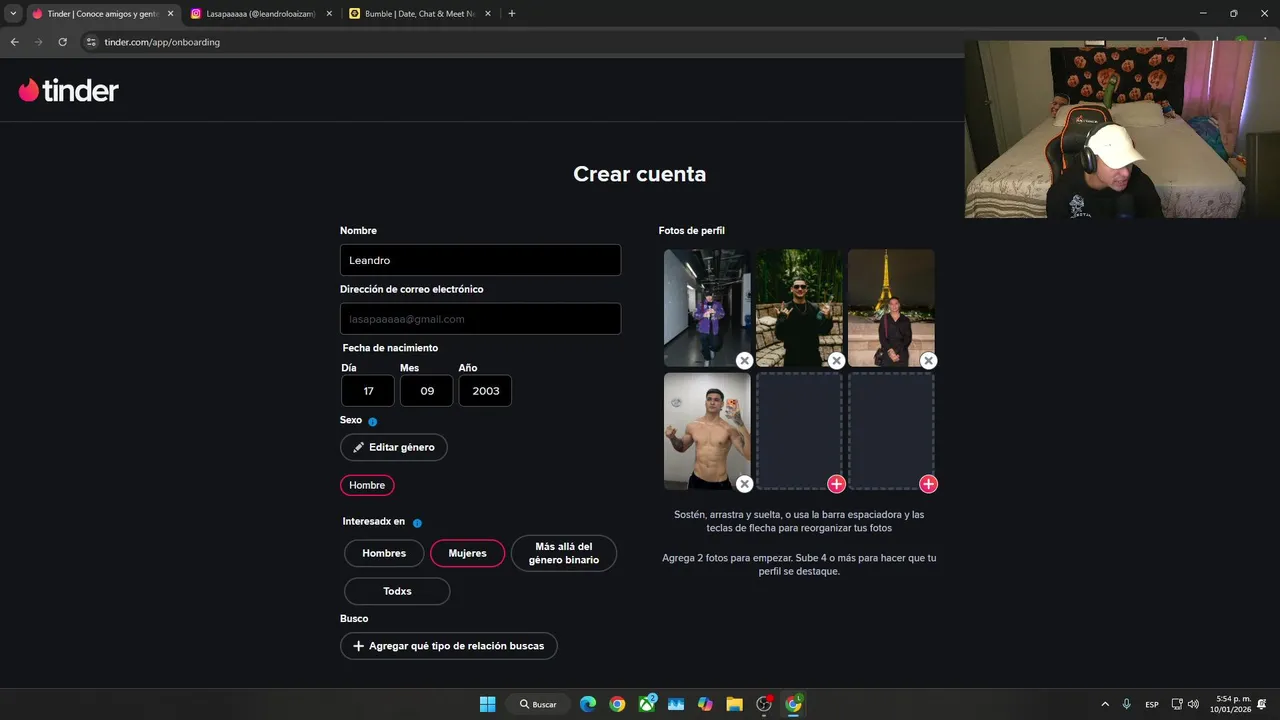The image size is (1280, 720).
Task: Open the Xbox app in the taskbar
Action: (x=647, y=704)
